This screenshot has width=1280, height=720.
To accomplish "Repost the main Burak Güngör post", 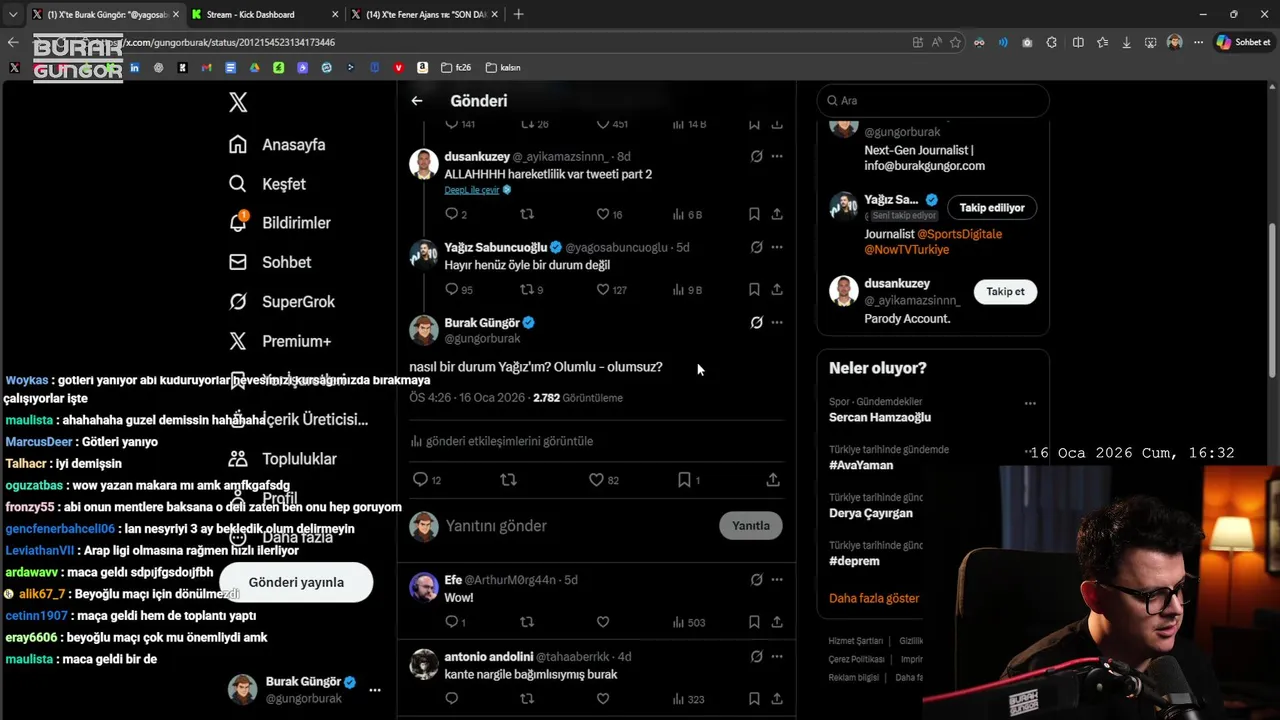I will pyautogui.click(x=508, y=480).
